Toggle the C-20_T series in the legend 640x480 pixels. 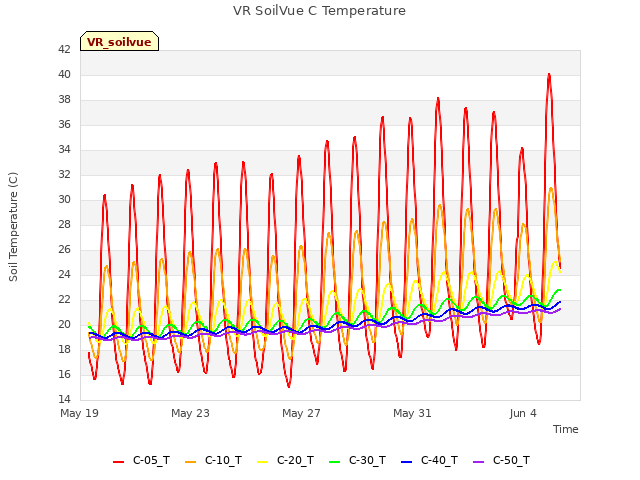[286, 460]
